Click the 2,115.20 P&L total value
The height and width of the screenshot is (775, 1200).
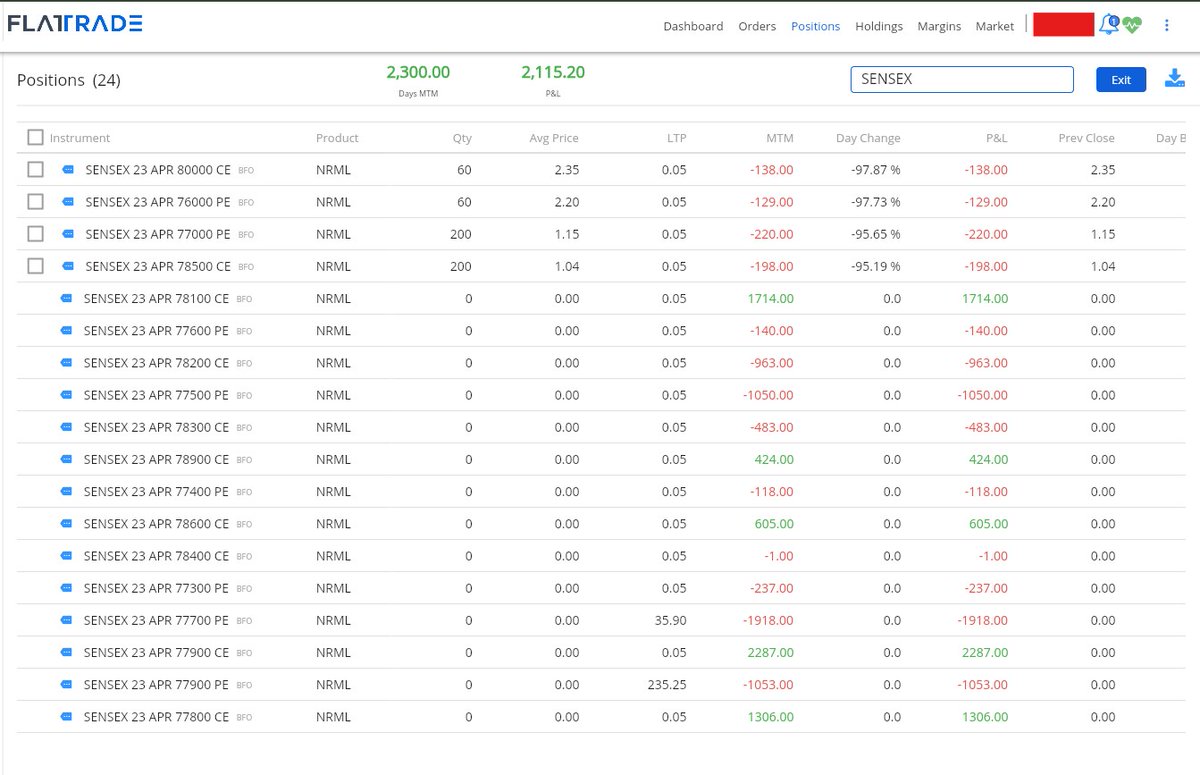(x=553, y=72)
